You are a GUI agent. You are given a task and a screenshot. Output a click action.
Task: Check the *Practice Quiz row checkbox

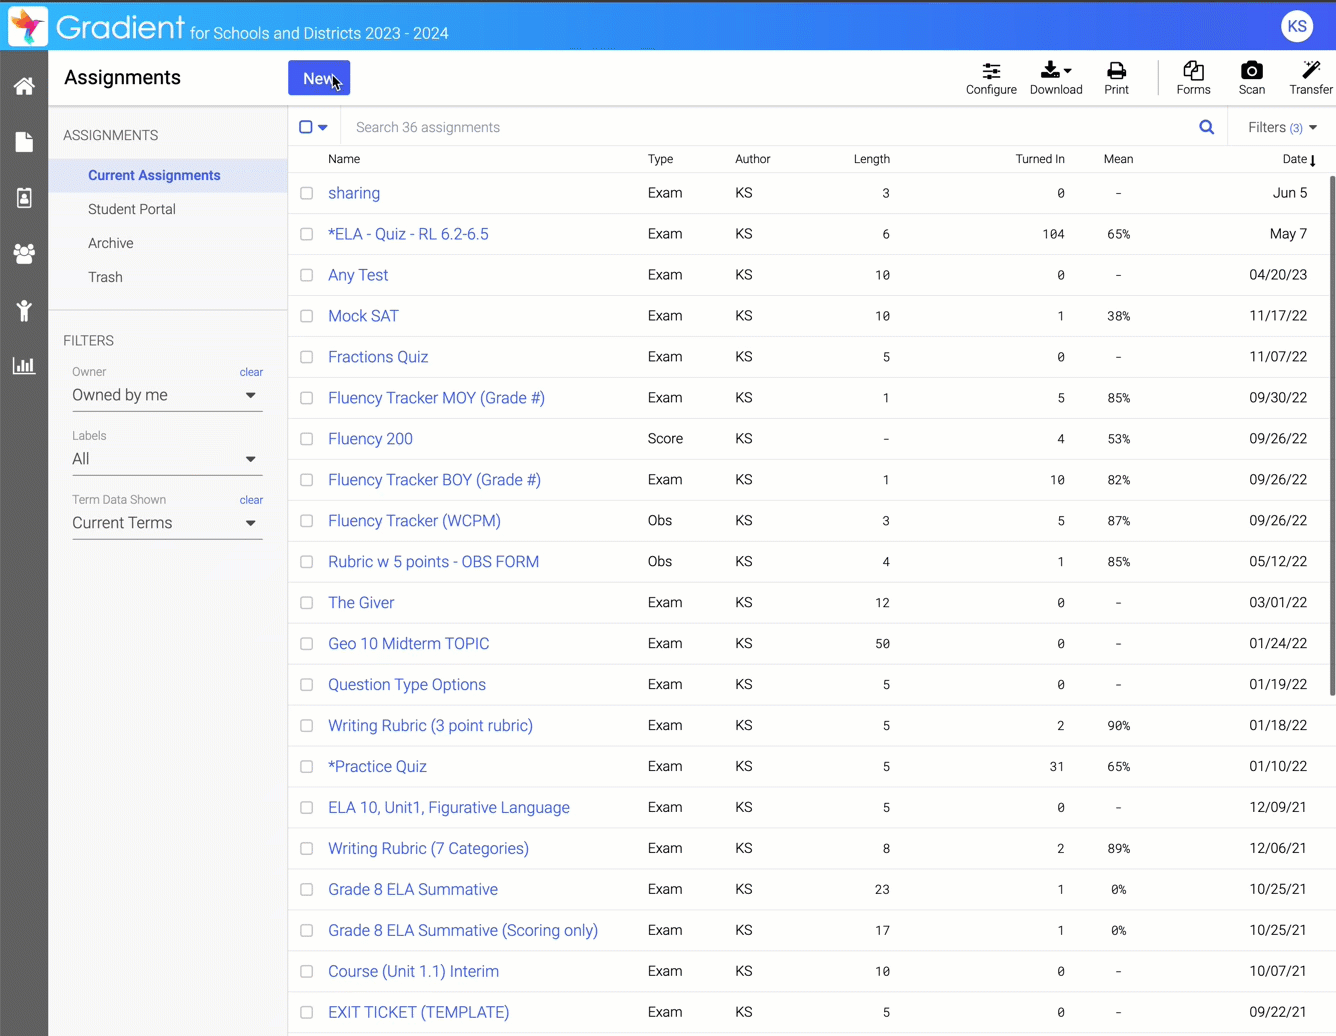click(307, 767)
